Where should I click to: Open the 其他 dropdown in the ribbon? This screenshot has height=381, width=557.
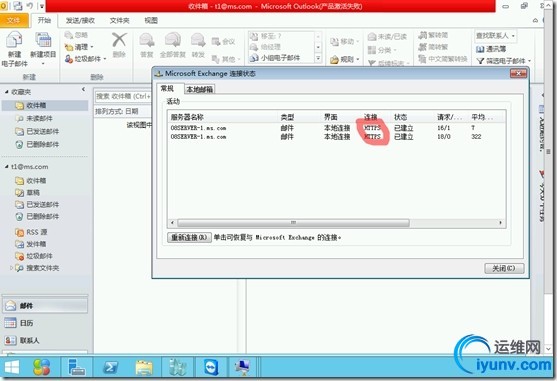click(x=227, y=59)
